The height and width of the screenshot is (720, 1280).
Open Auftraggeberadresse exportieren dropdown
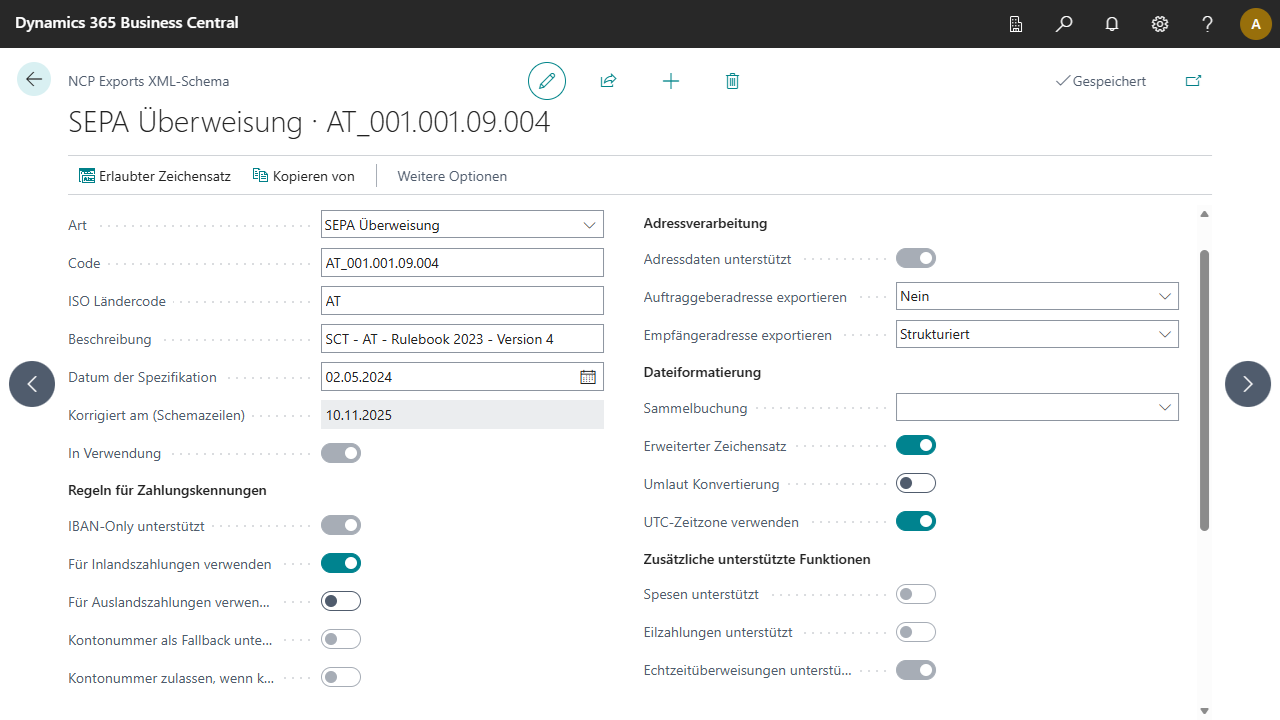[x=1037, y=296]
